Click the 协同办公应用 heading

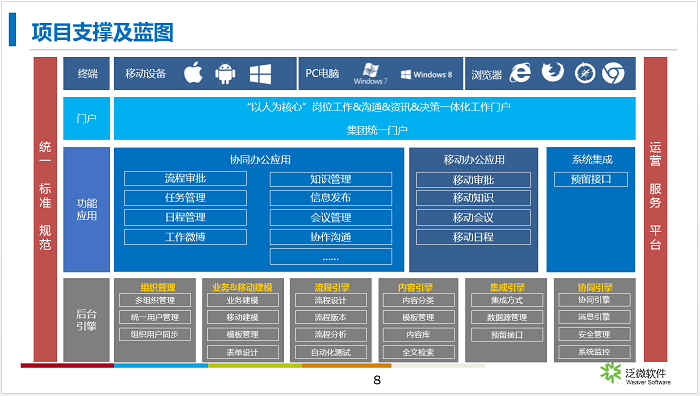[260, 159]
